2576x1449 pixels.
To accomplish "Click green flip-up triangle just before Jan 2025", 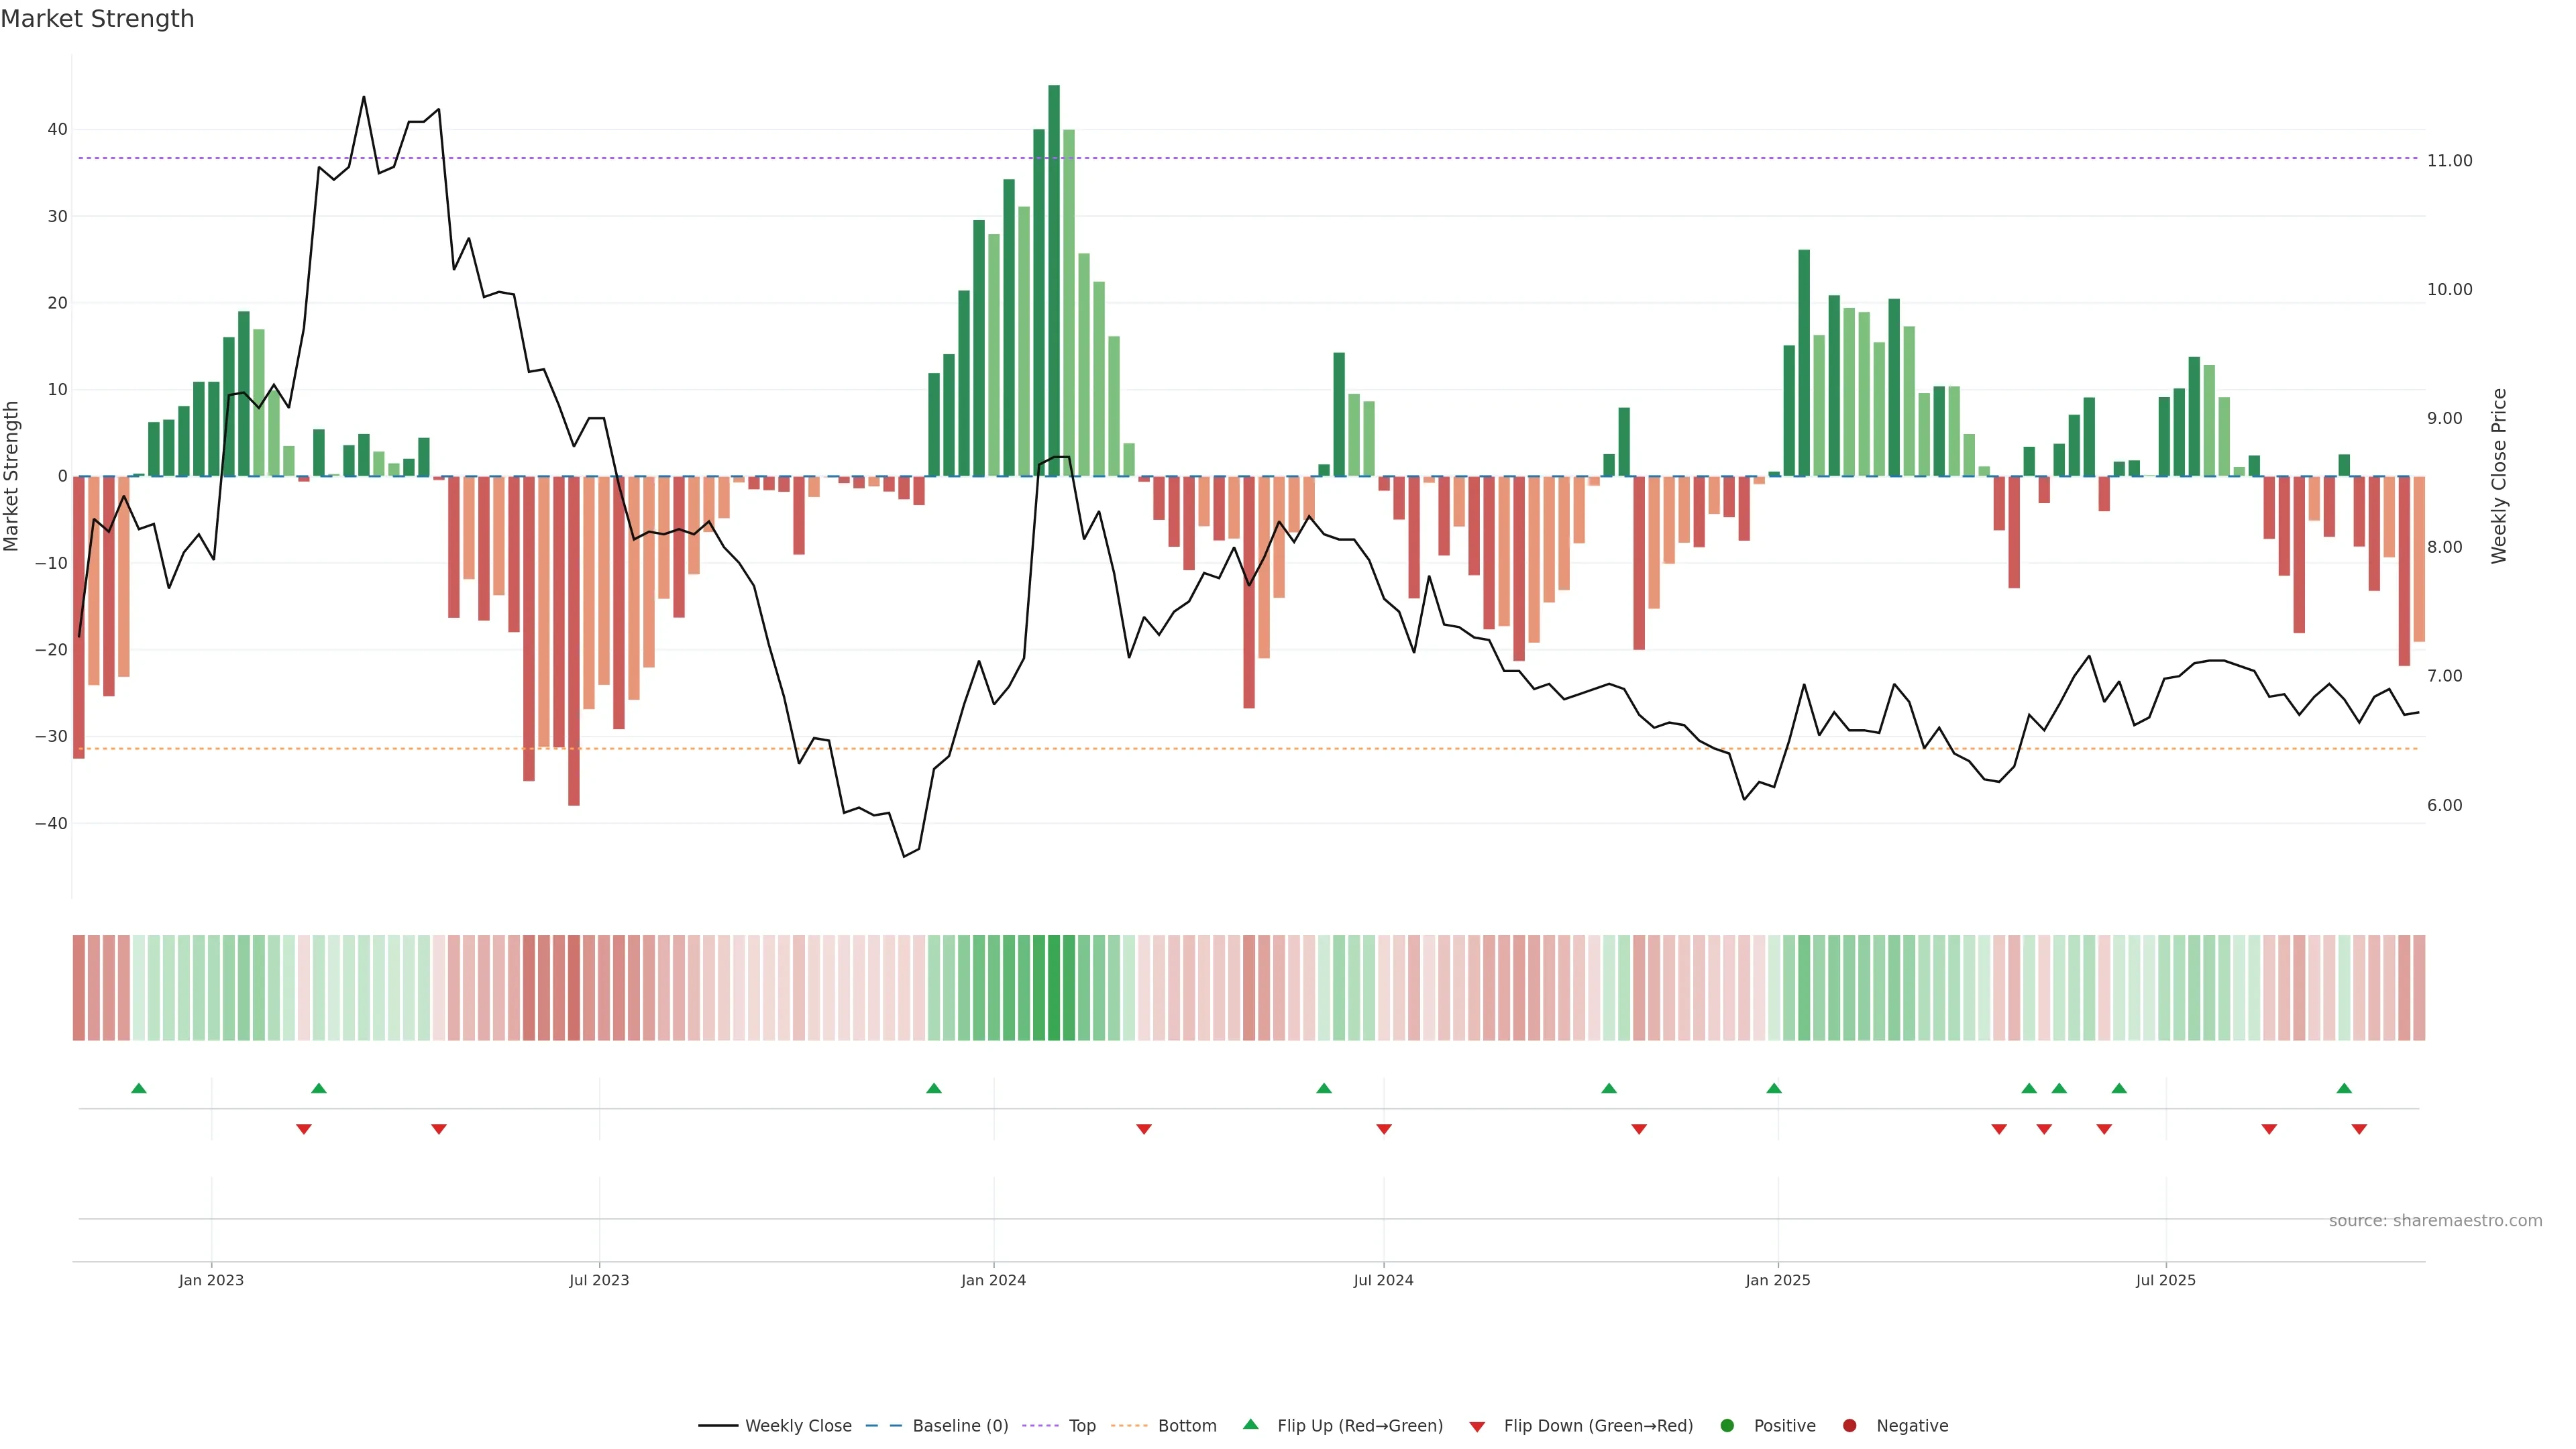I will [1774, 1088].
